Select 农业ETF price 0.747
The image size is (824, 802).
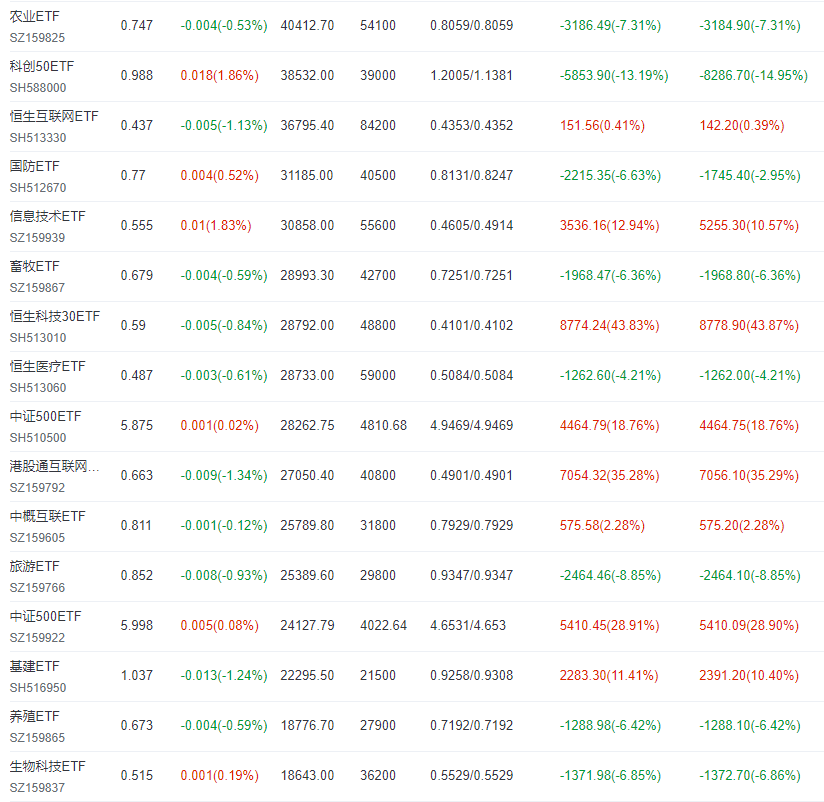[137, 25]
